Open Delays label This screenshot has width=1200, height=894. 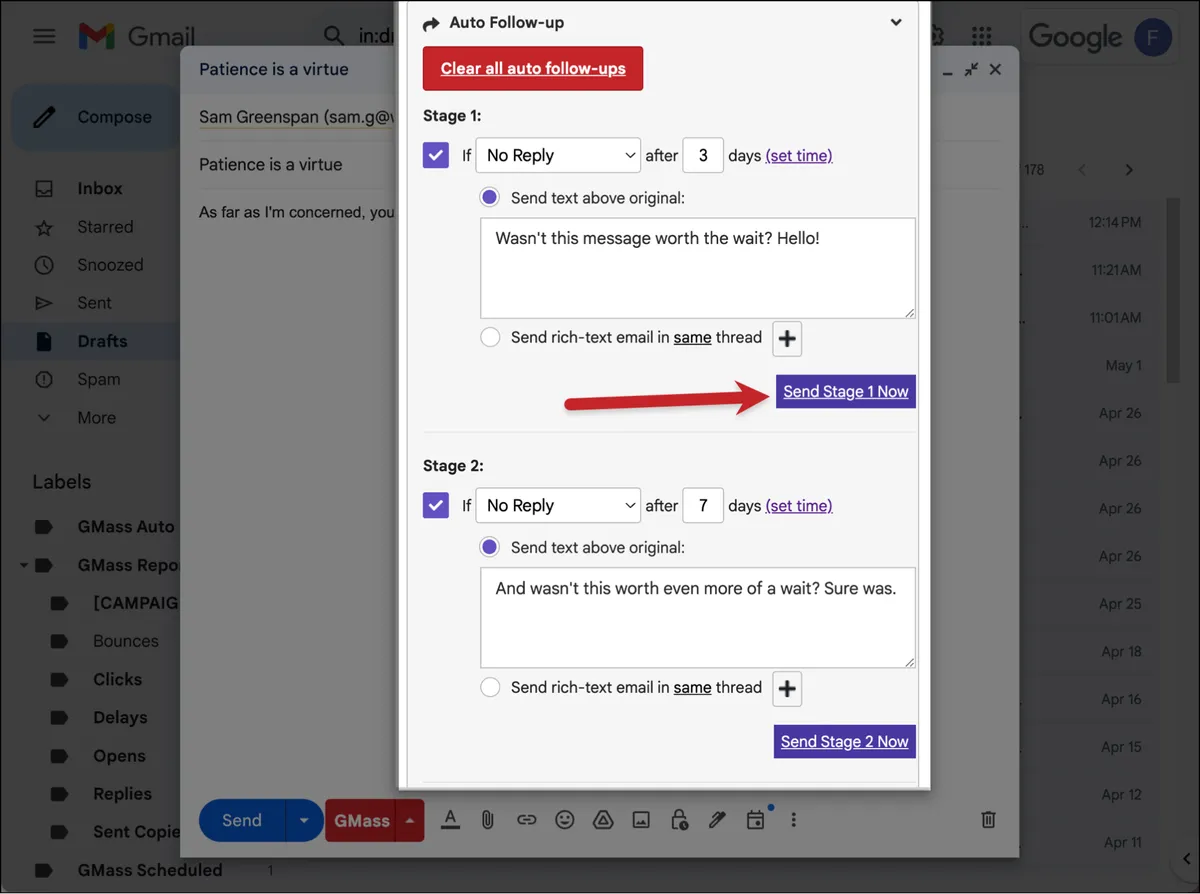point(120,717)
